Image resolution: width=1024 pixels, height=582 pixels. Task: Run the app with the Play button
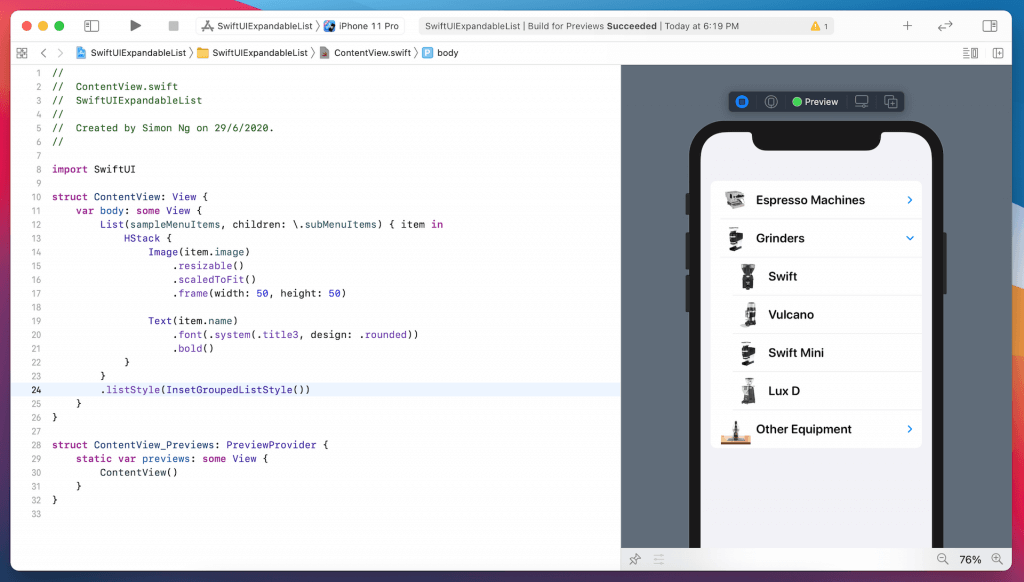click(x=136, y=26)
